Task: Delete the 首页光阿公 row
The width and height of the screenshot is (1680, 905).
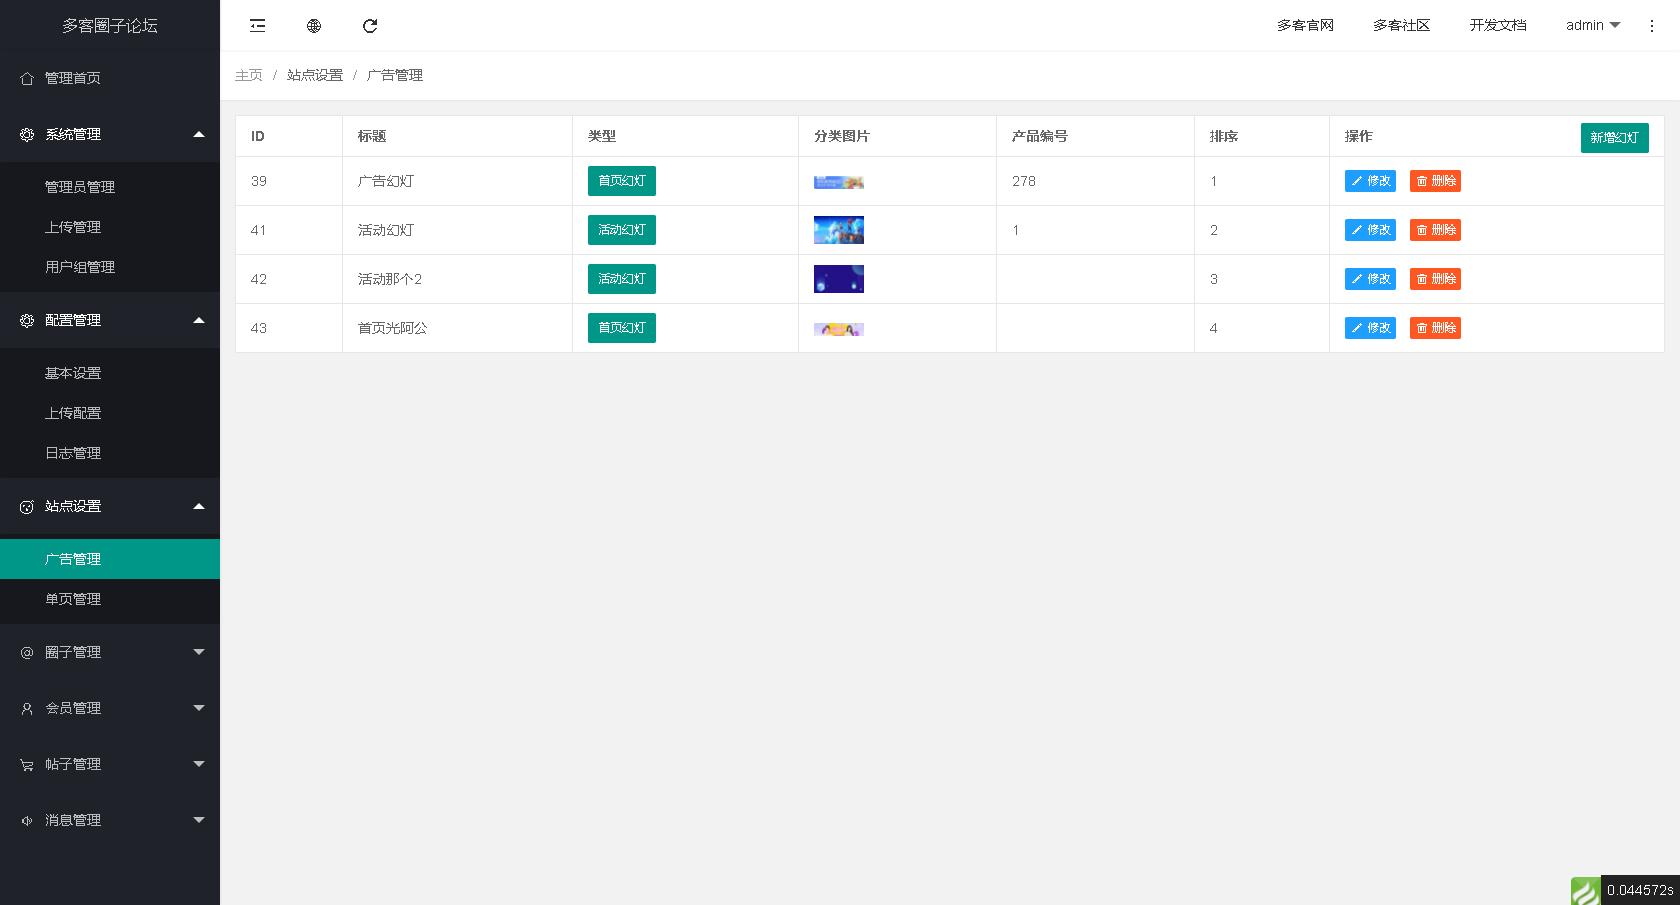Action: [1435, 328]
